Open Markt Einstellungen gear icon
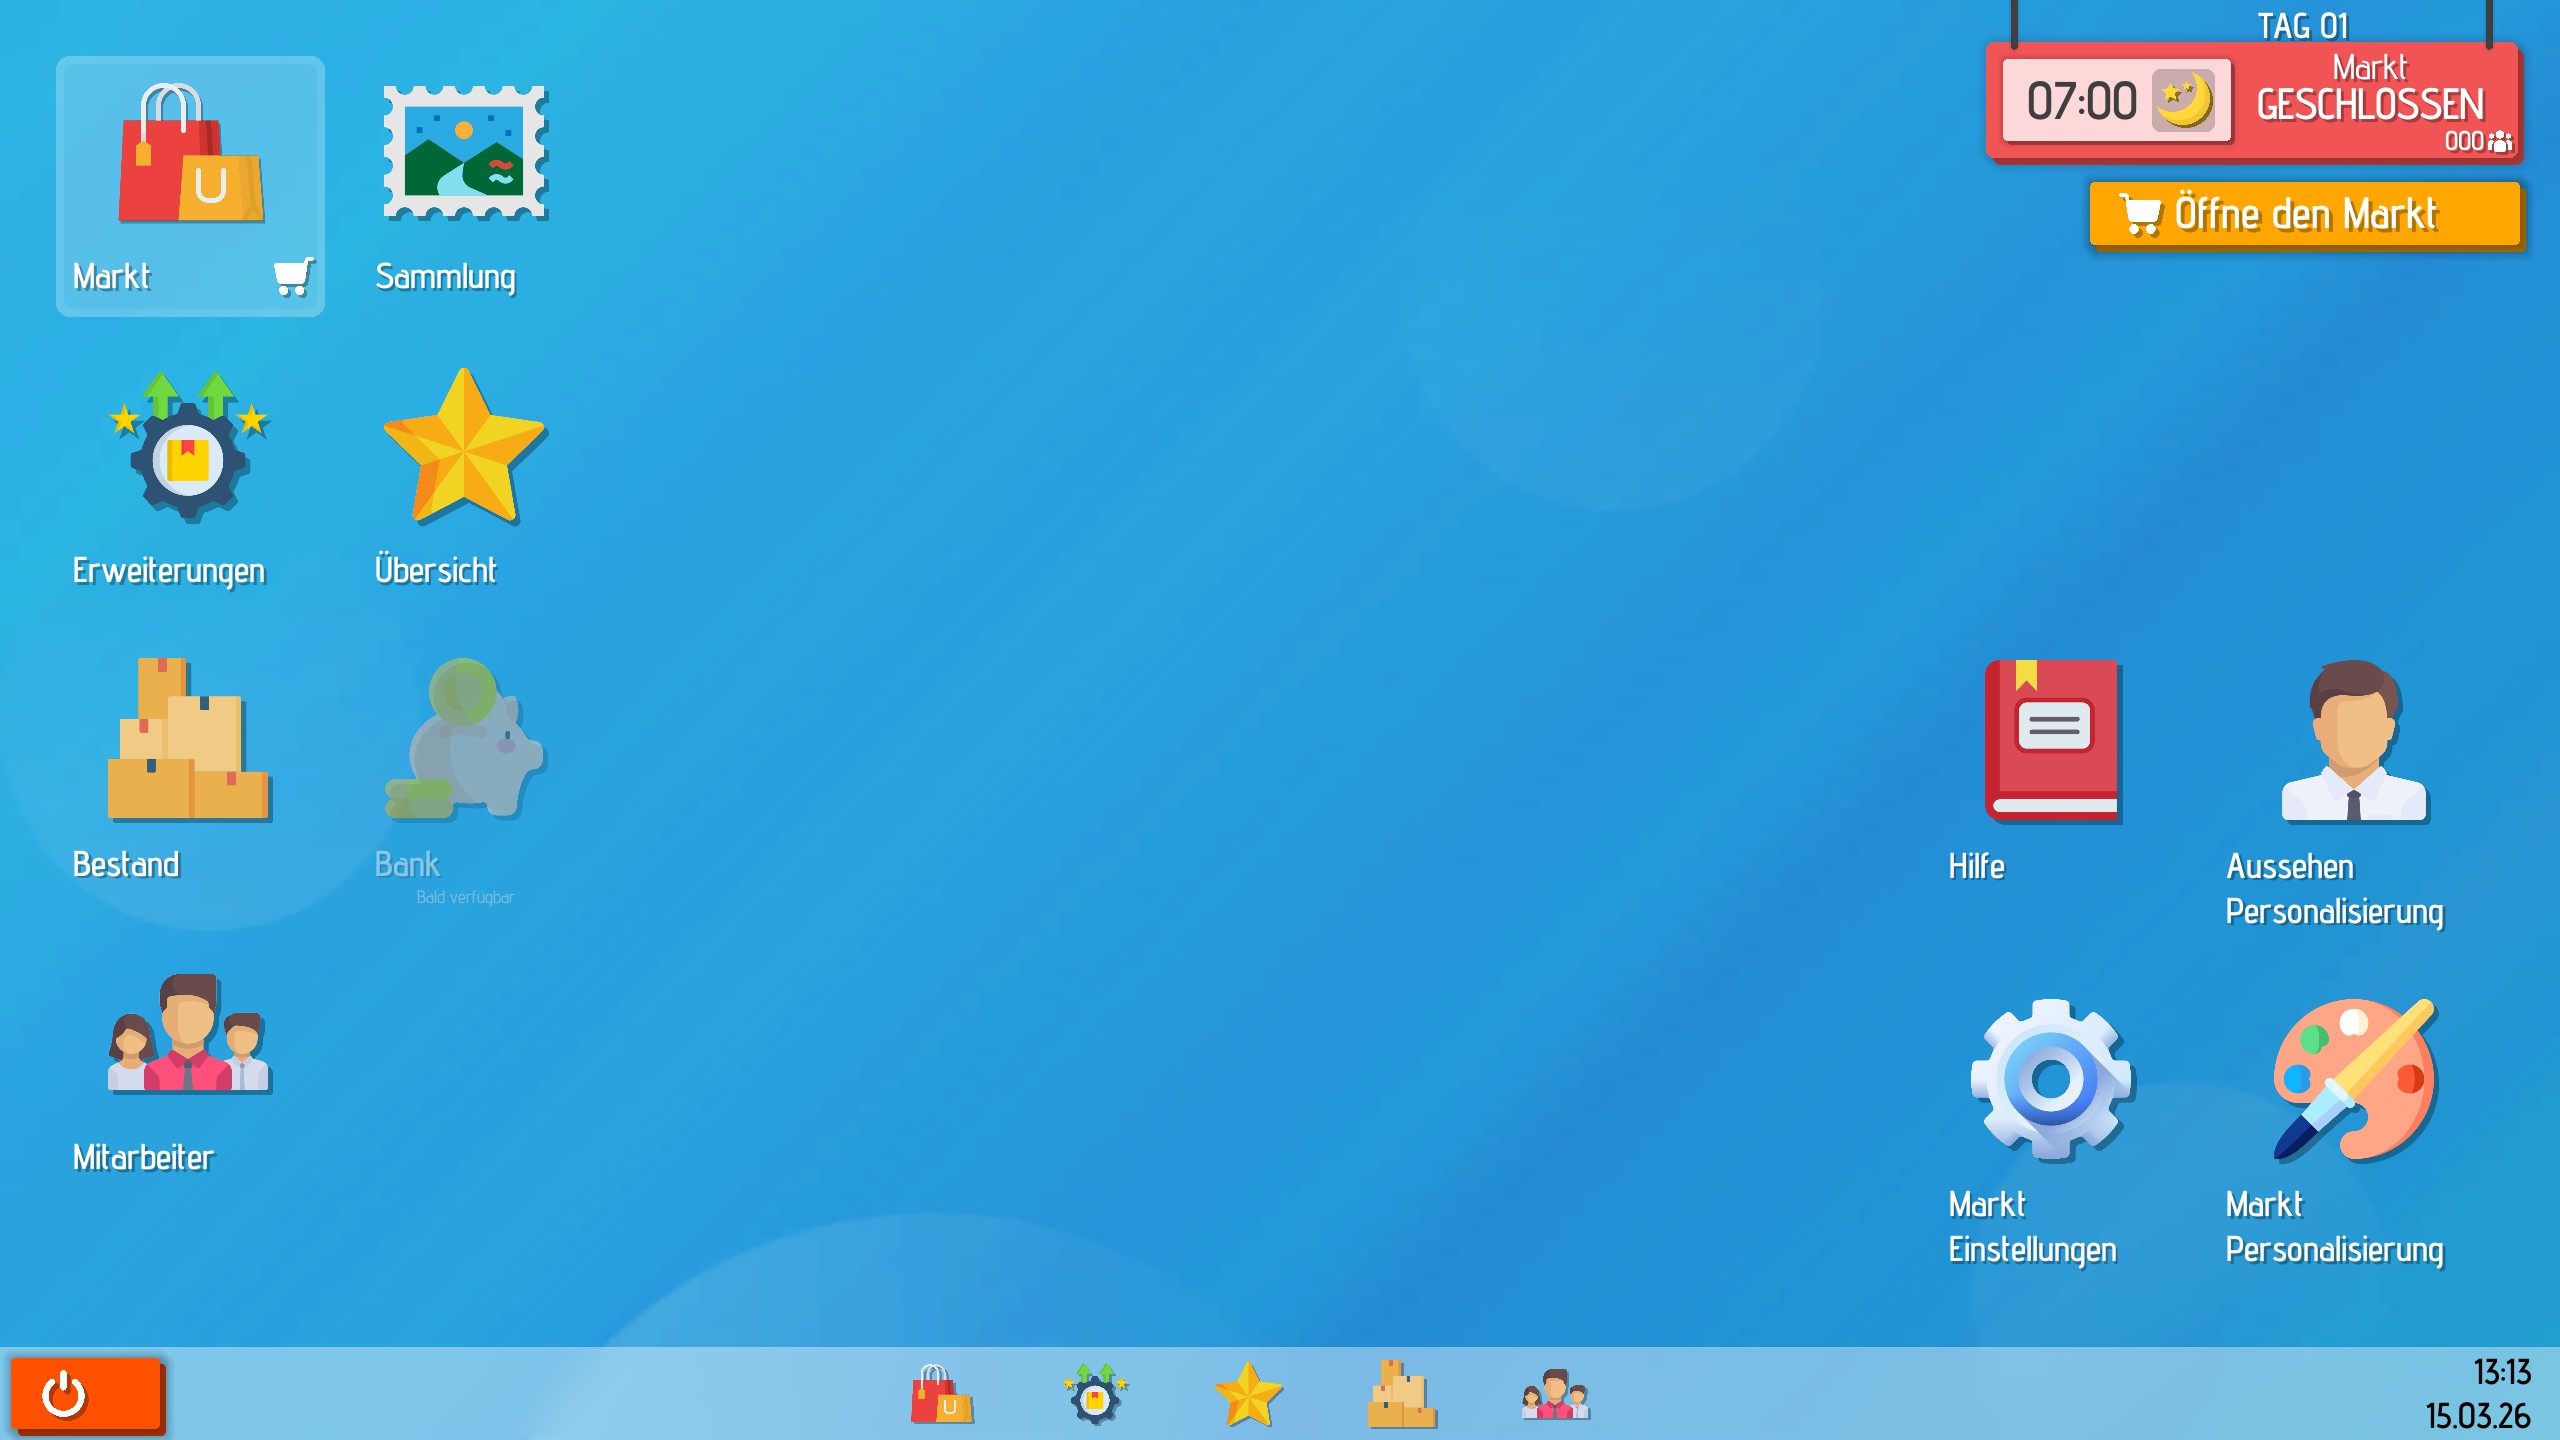Screen dimensions: 2560x1440 click(x=2051, y=1080)
